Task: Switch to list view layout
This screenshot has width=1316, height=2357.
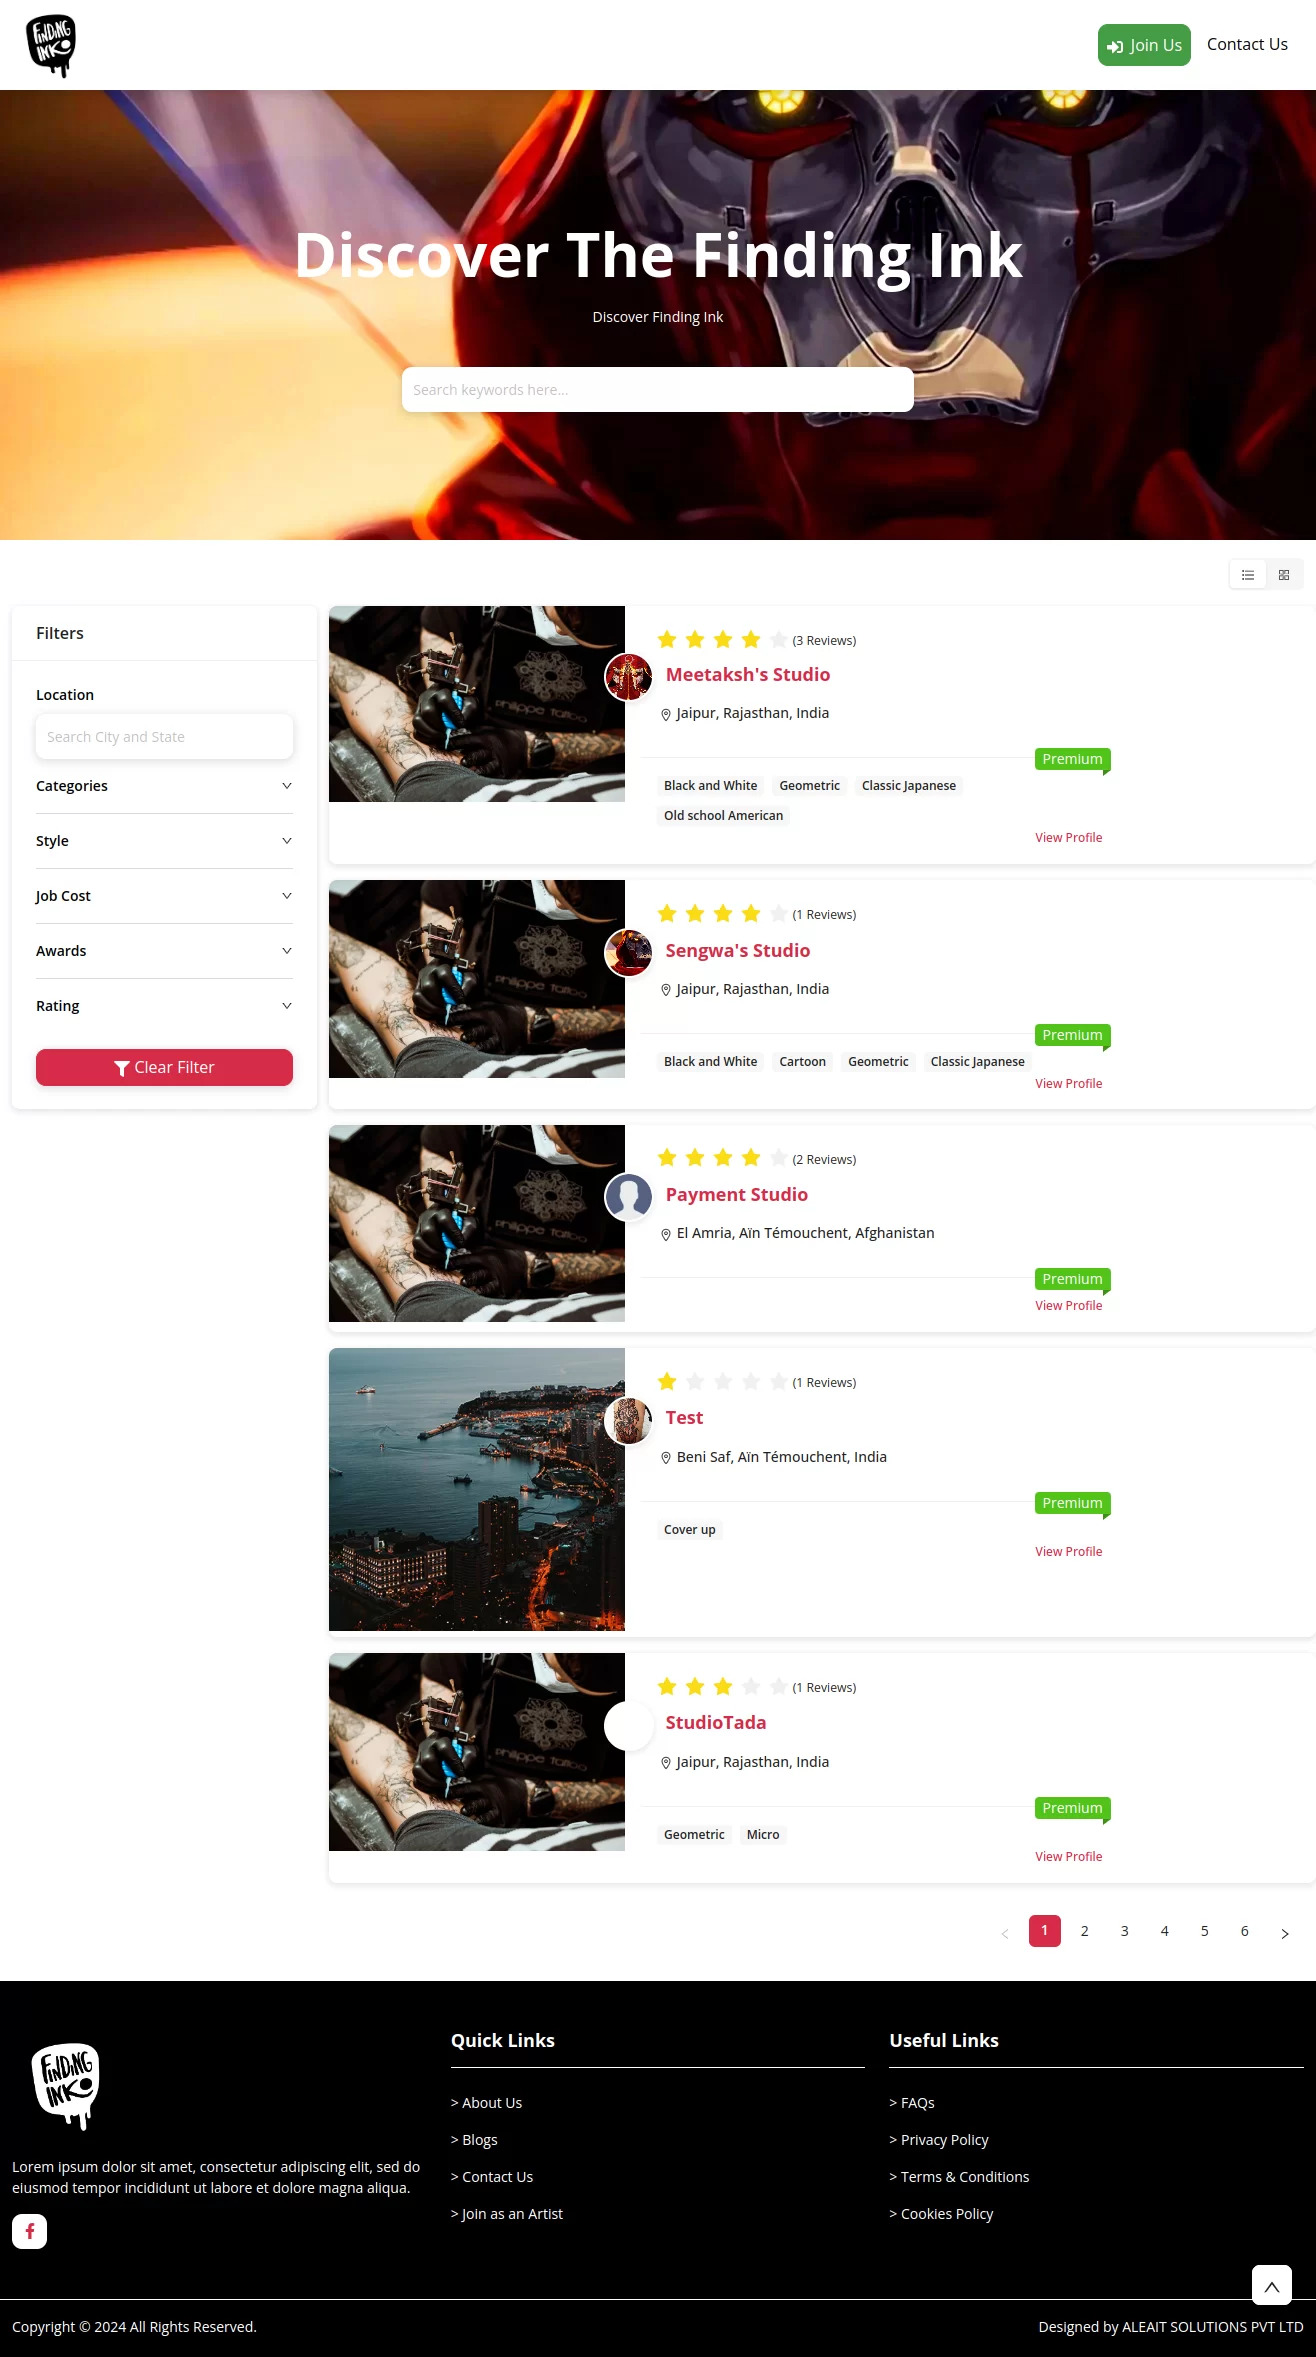Action: (1248, 575)
